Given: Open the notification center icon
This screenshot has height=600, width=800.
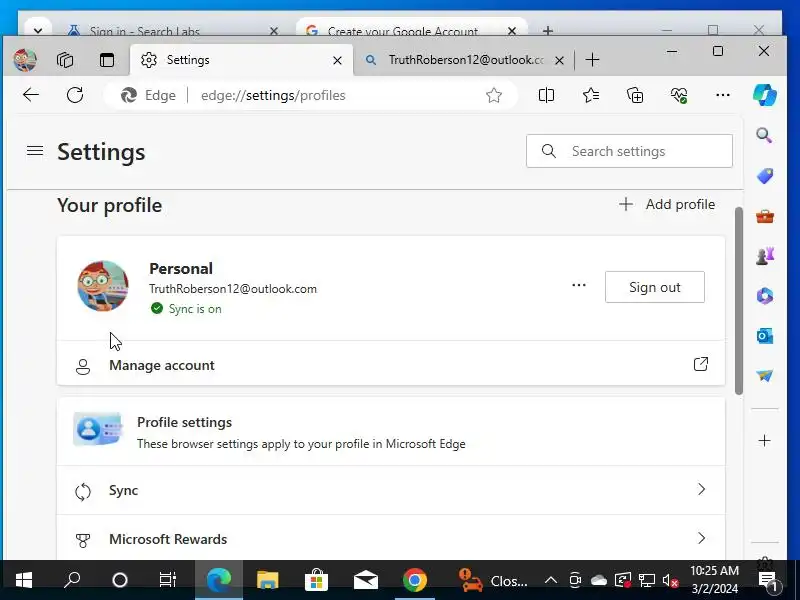Looking at the screenshot, I should coord(769,581).
